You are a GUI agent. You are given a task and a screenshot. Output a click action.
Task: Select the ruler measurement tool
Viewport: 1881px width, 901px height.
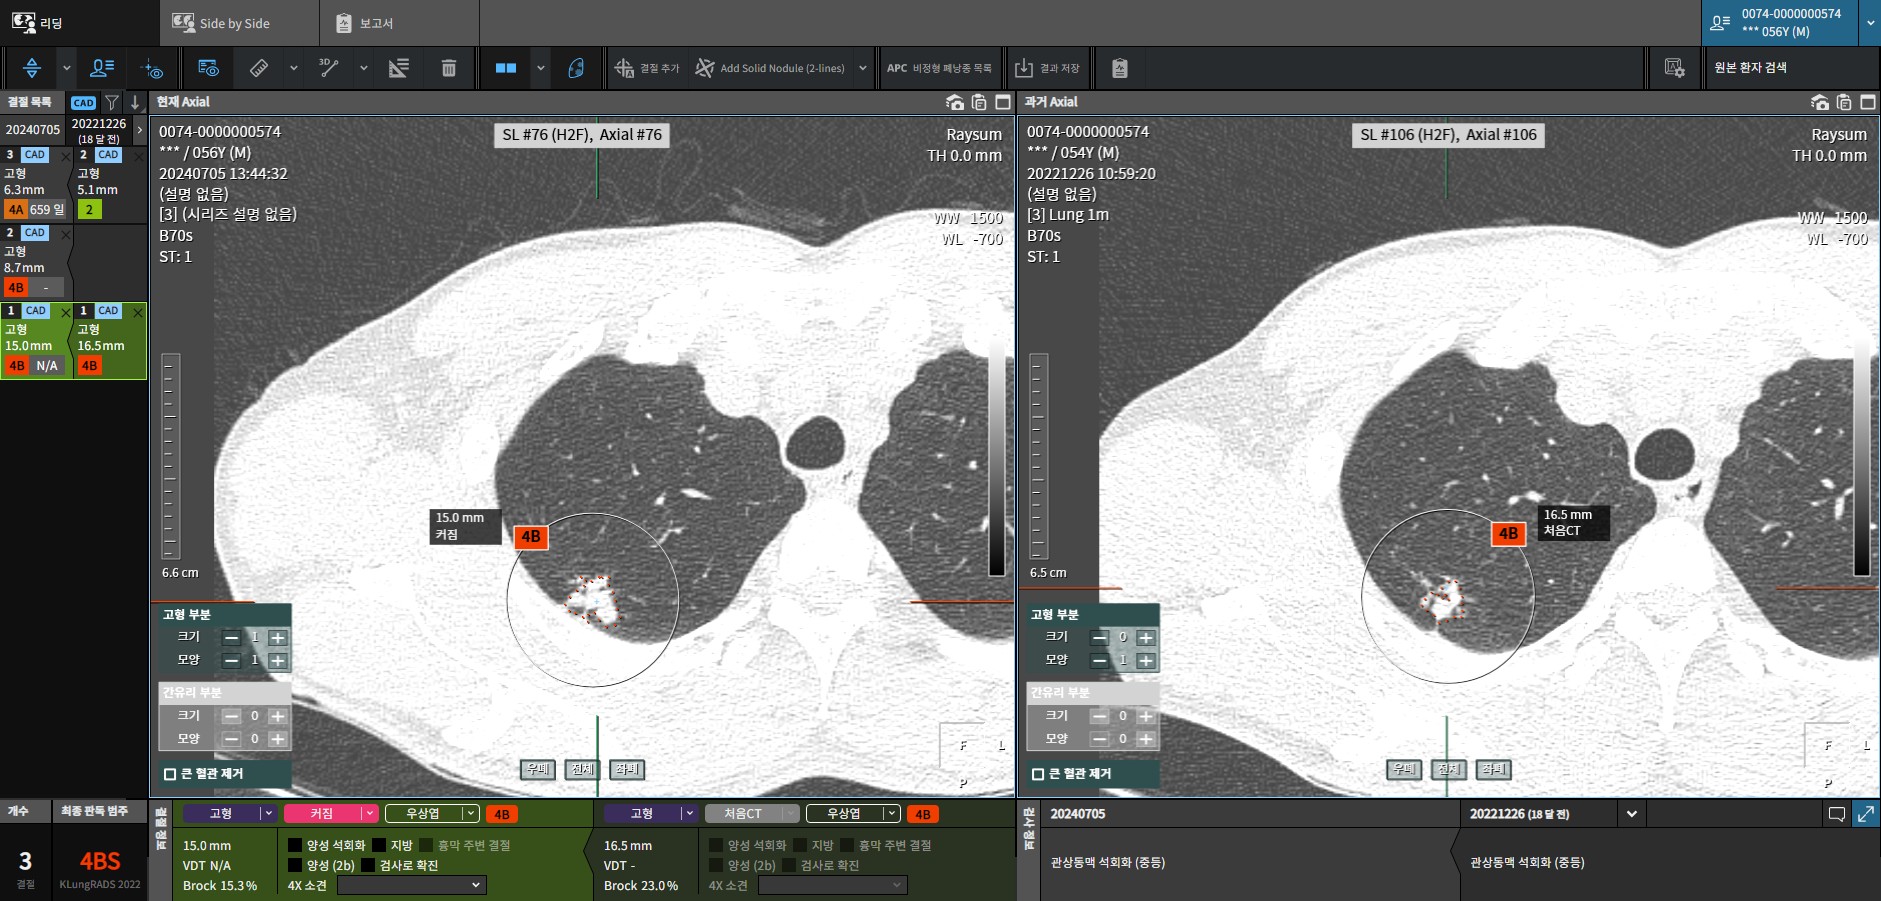[259, 68]
